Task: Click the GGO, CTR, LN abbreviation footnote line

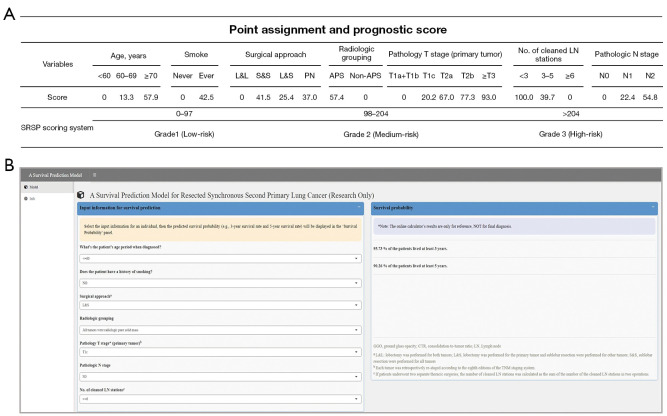Action: [437, 346]
